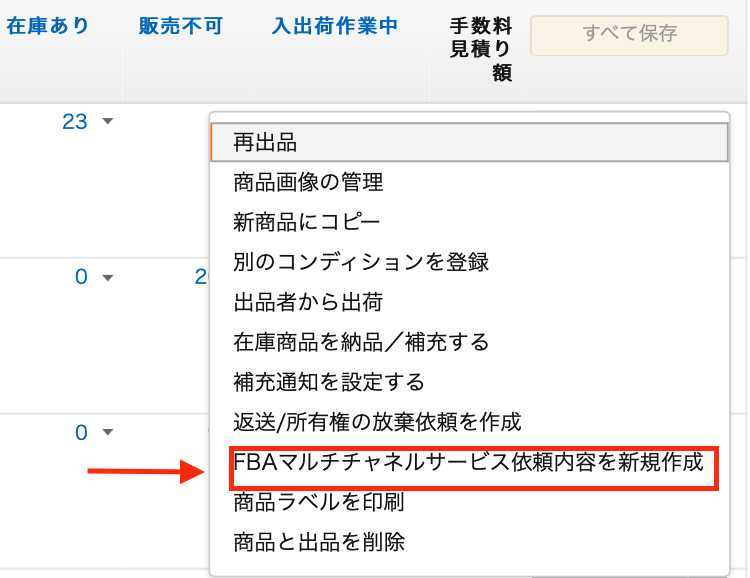This screenshot has height=578, width=750.
Task: Choose 返送/所有権の放棄依頼を作成 option
Action: (x=377, y=423)
